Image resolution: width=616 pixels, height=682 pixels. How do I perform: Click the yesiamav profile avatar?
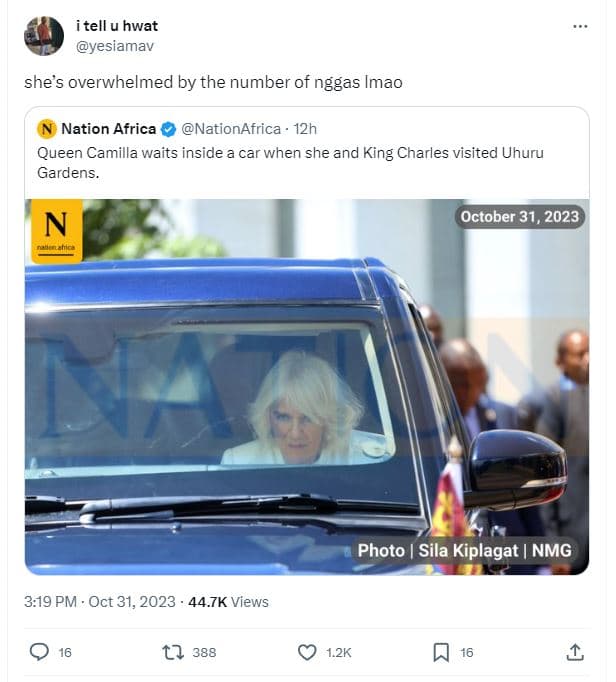(44, 35)
